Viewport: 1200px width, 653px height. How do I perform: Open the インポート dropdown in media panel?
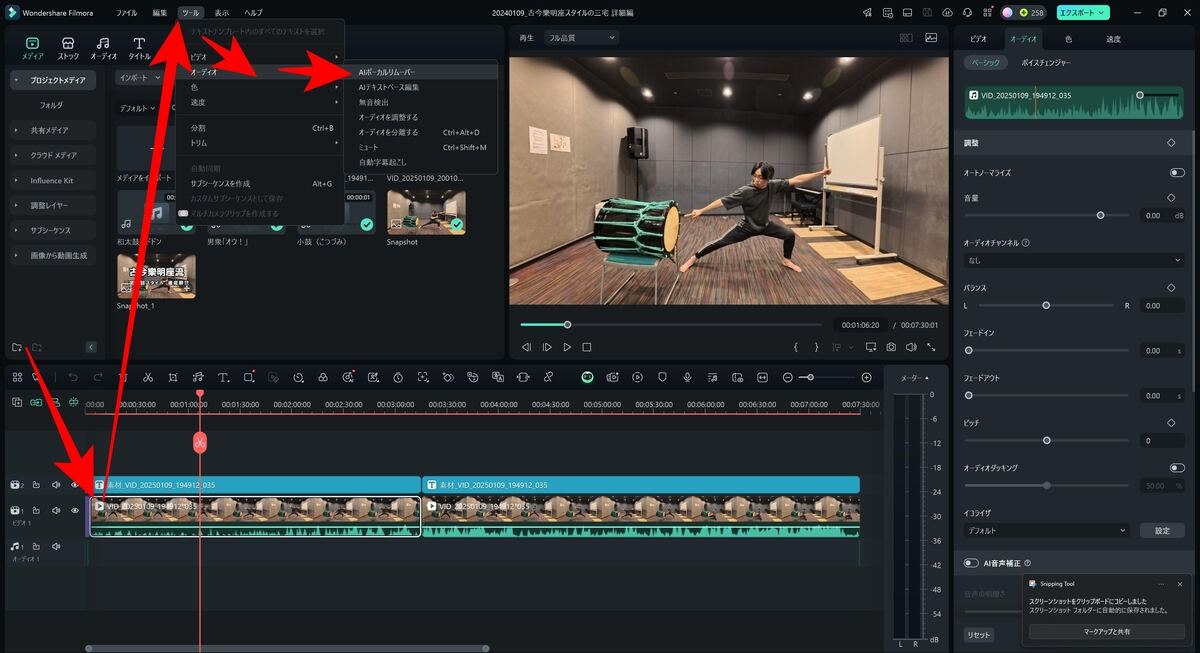pyautogui.click(x=138, y=77)
